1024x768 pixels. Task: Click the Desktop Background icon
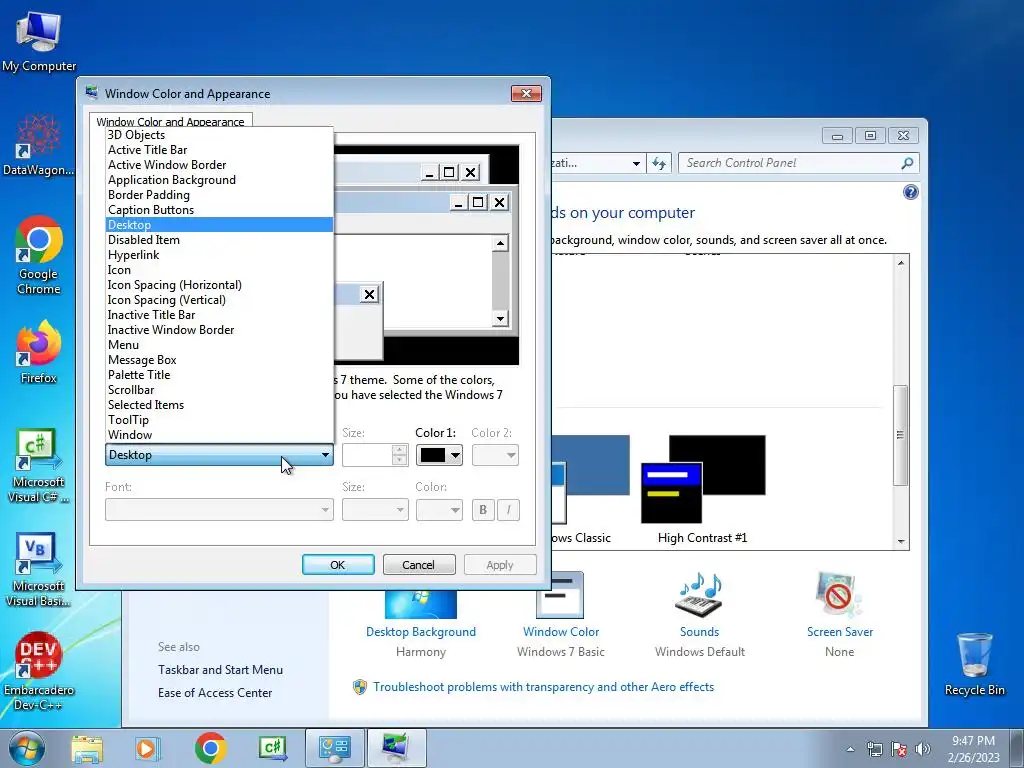(x=421, y=604)
